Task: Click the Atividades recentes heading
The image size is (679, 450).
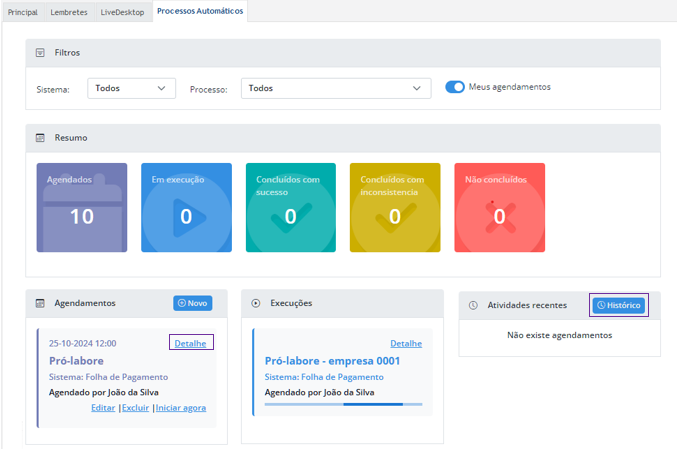Action: 527,305
